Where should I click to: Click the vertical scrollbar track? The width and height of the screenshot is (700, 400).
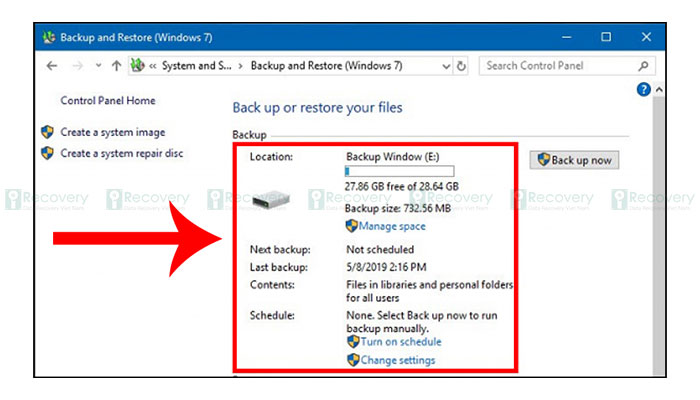(659, 237)
